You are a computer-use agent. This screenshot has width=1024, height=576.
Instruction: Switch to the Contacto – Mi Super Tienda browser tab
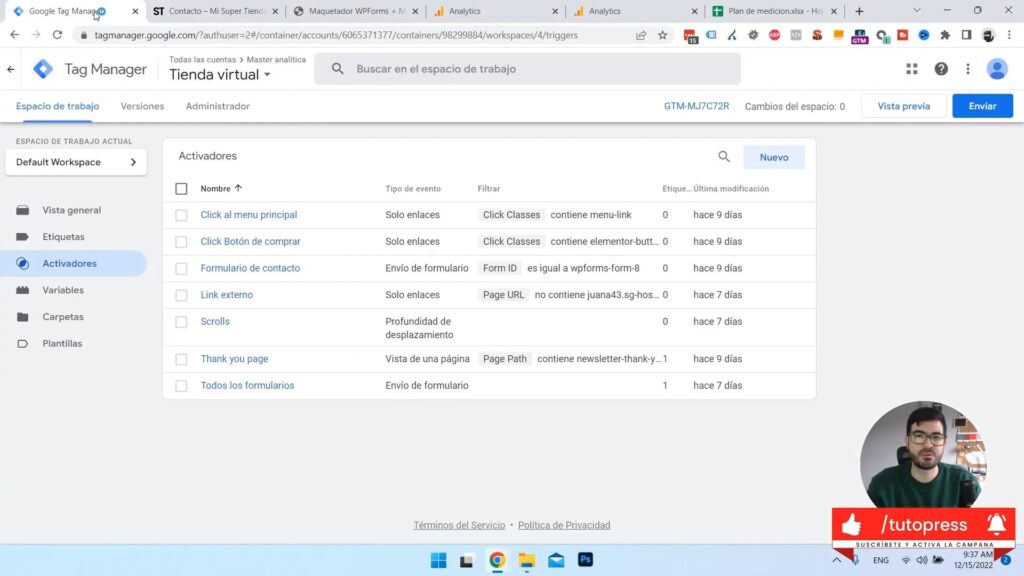(216, 11)
